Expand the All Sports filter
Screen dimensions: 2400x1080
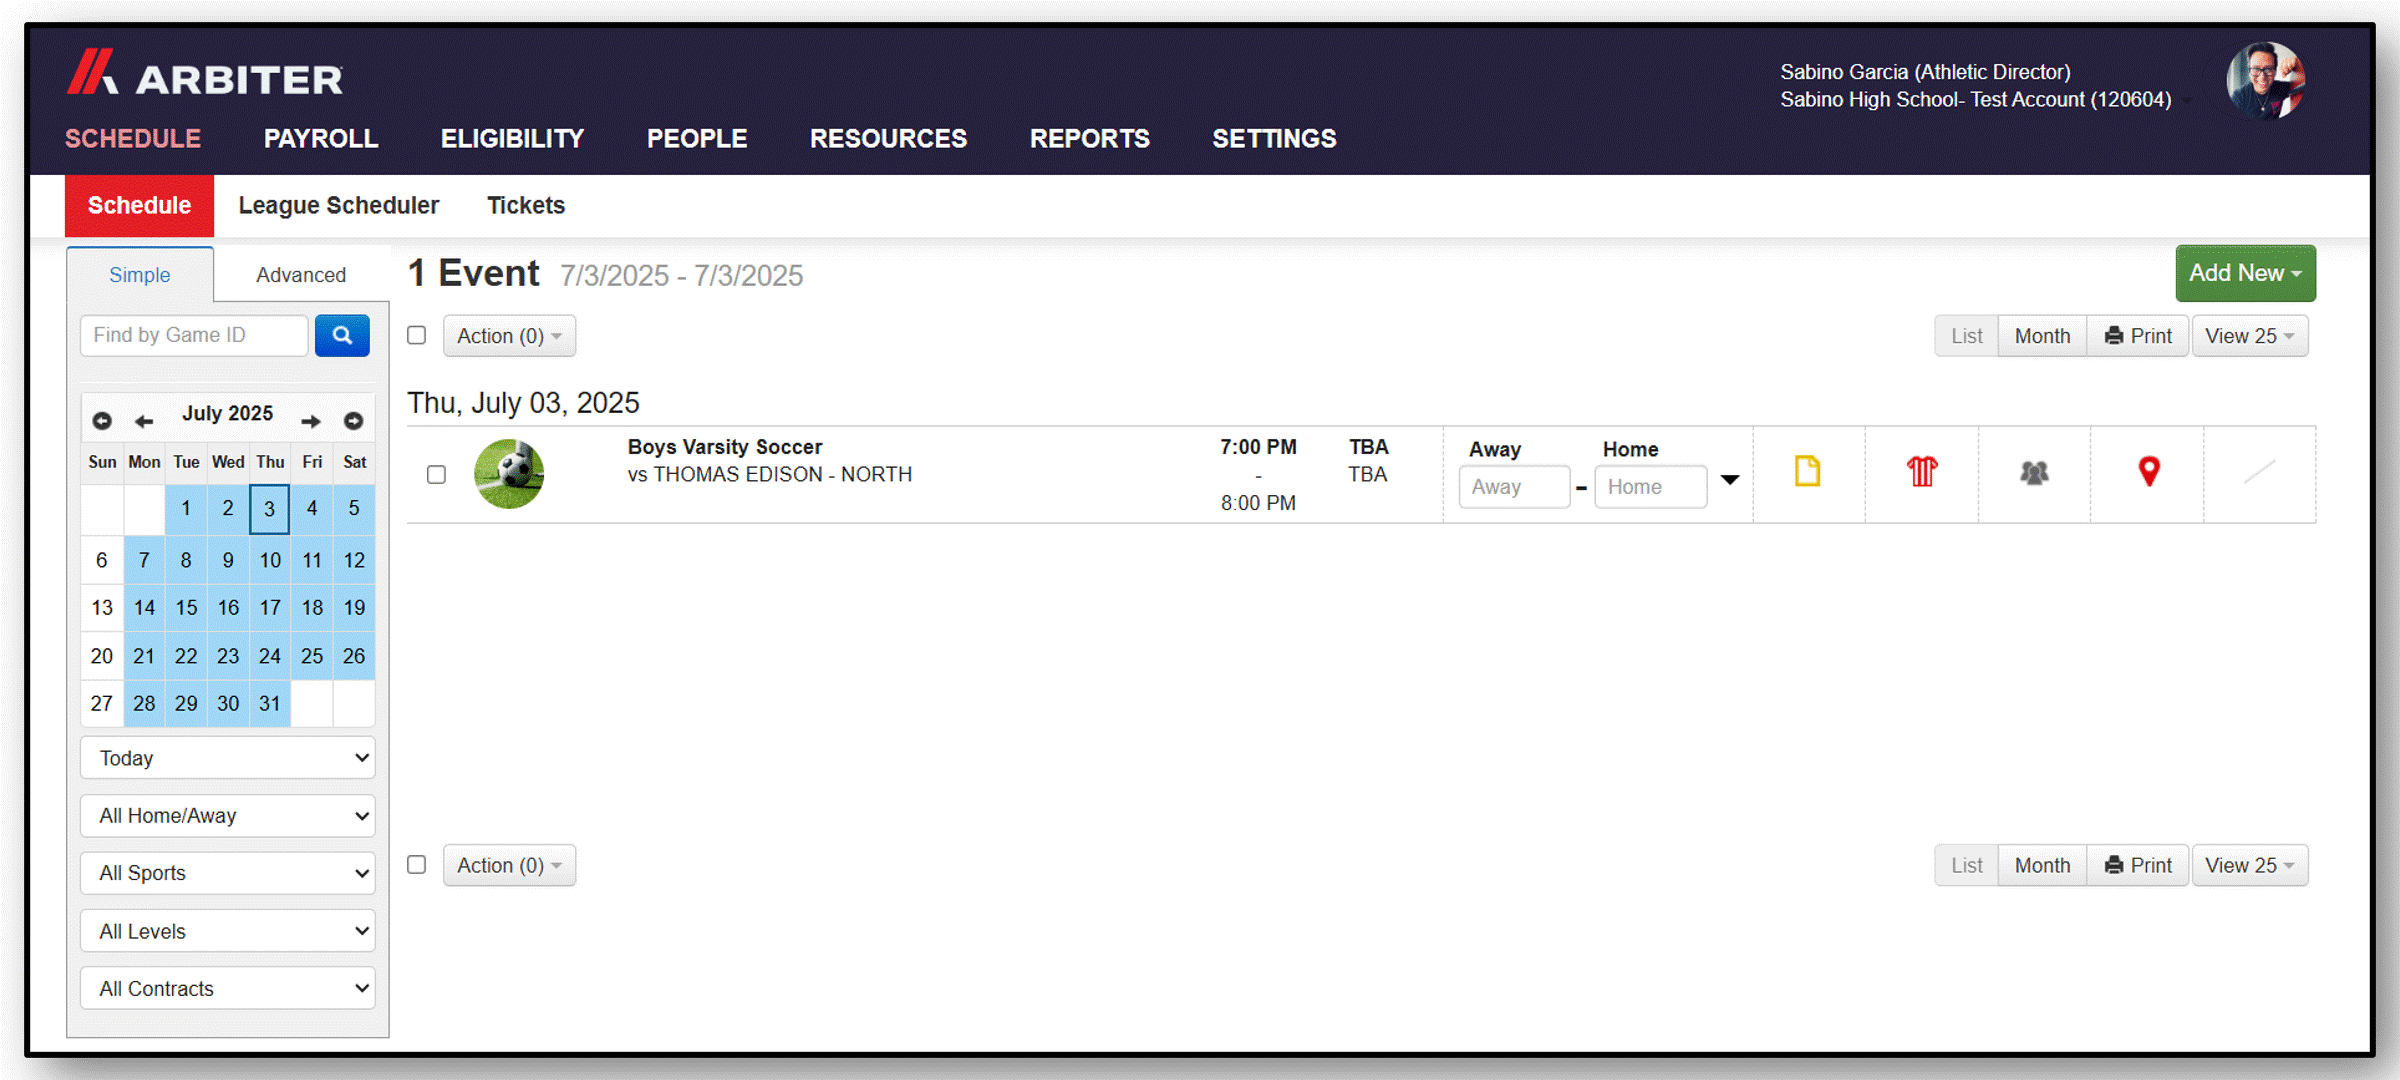(x=228, y=873)
